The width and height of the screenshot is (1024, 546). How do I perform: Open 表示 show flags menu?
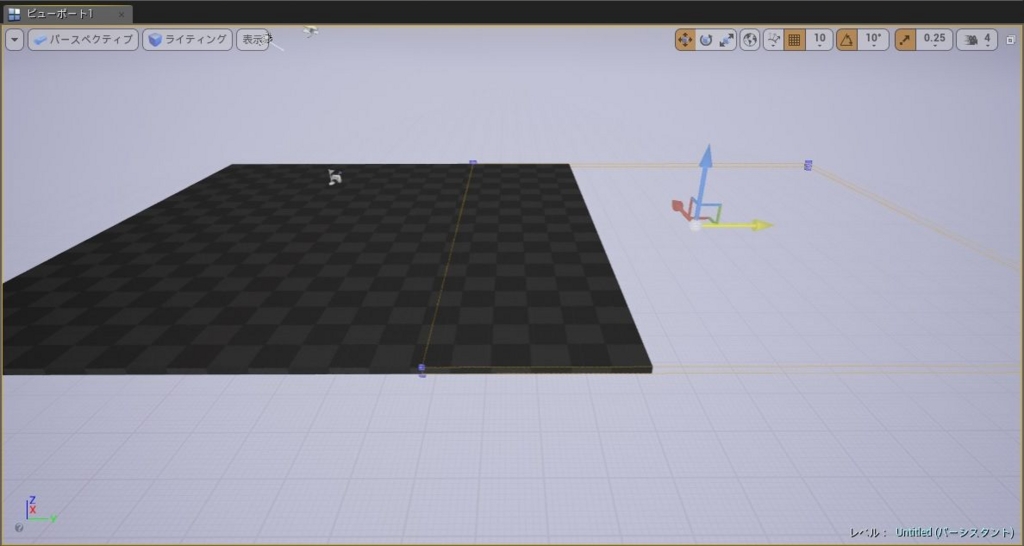click(x=253, y=40)
